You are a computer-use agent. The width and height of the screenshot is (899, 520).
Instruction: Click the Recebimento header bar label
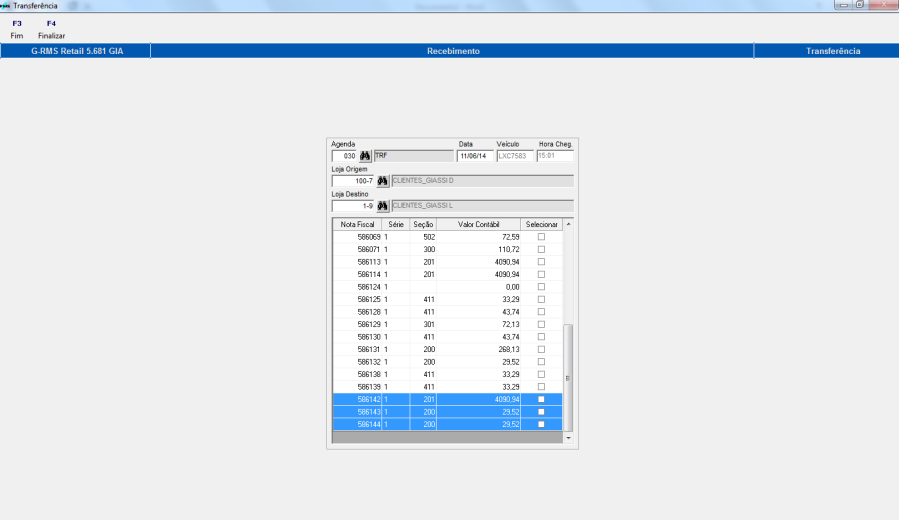coord(453,51)
